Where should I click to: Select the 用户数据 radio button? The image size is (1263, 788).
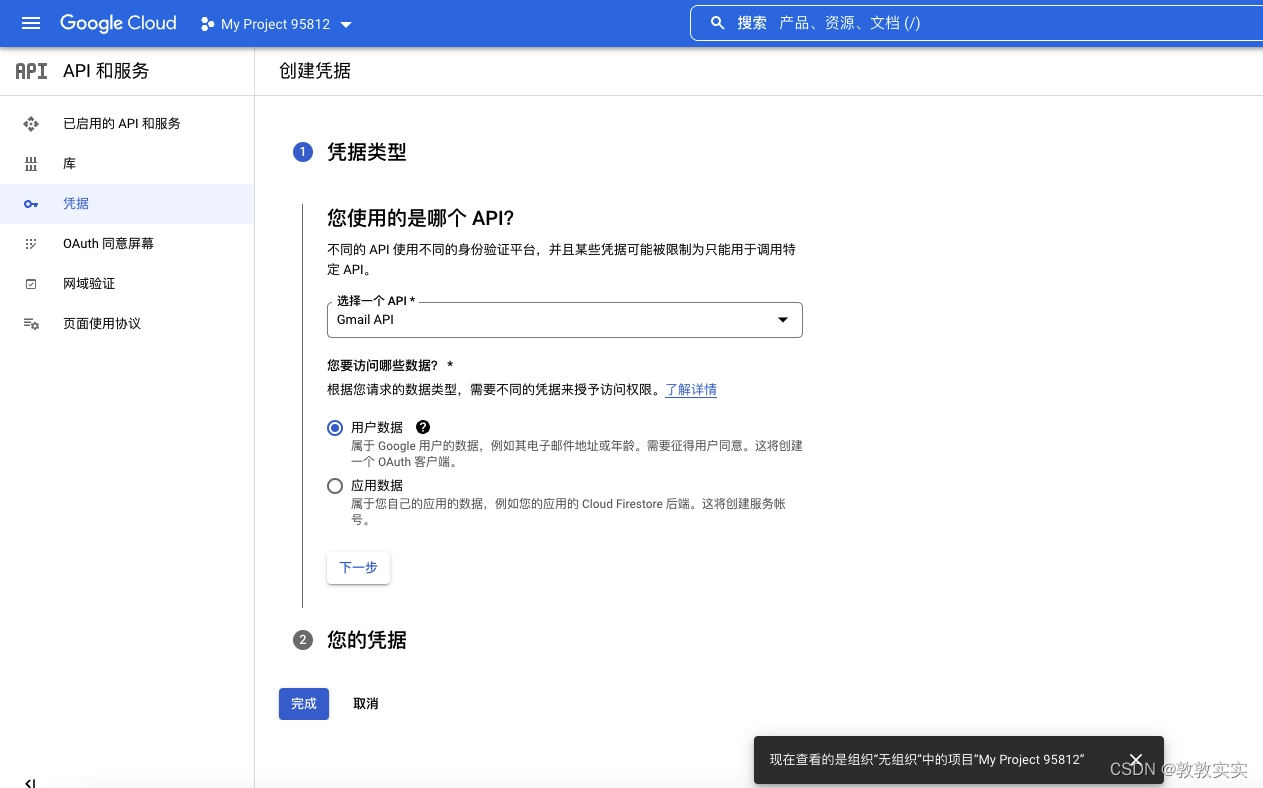[335, 428]
